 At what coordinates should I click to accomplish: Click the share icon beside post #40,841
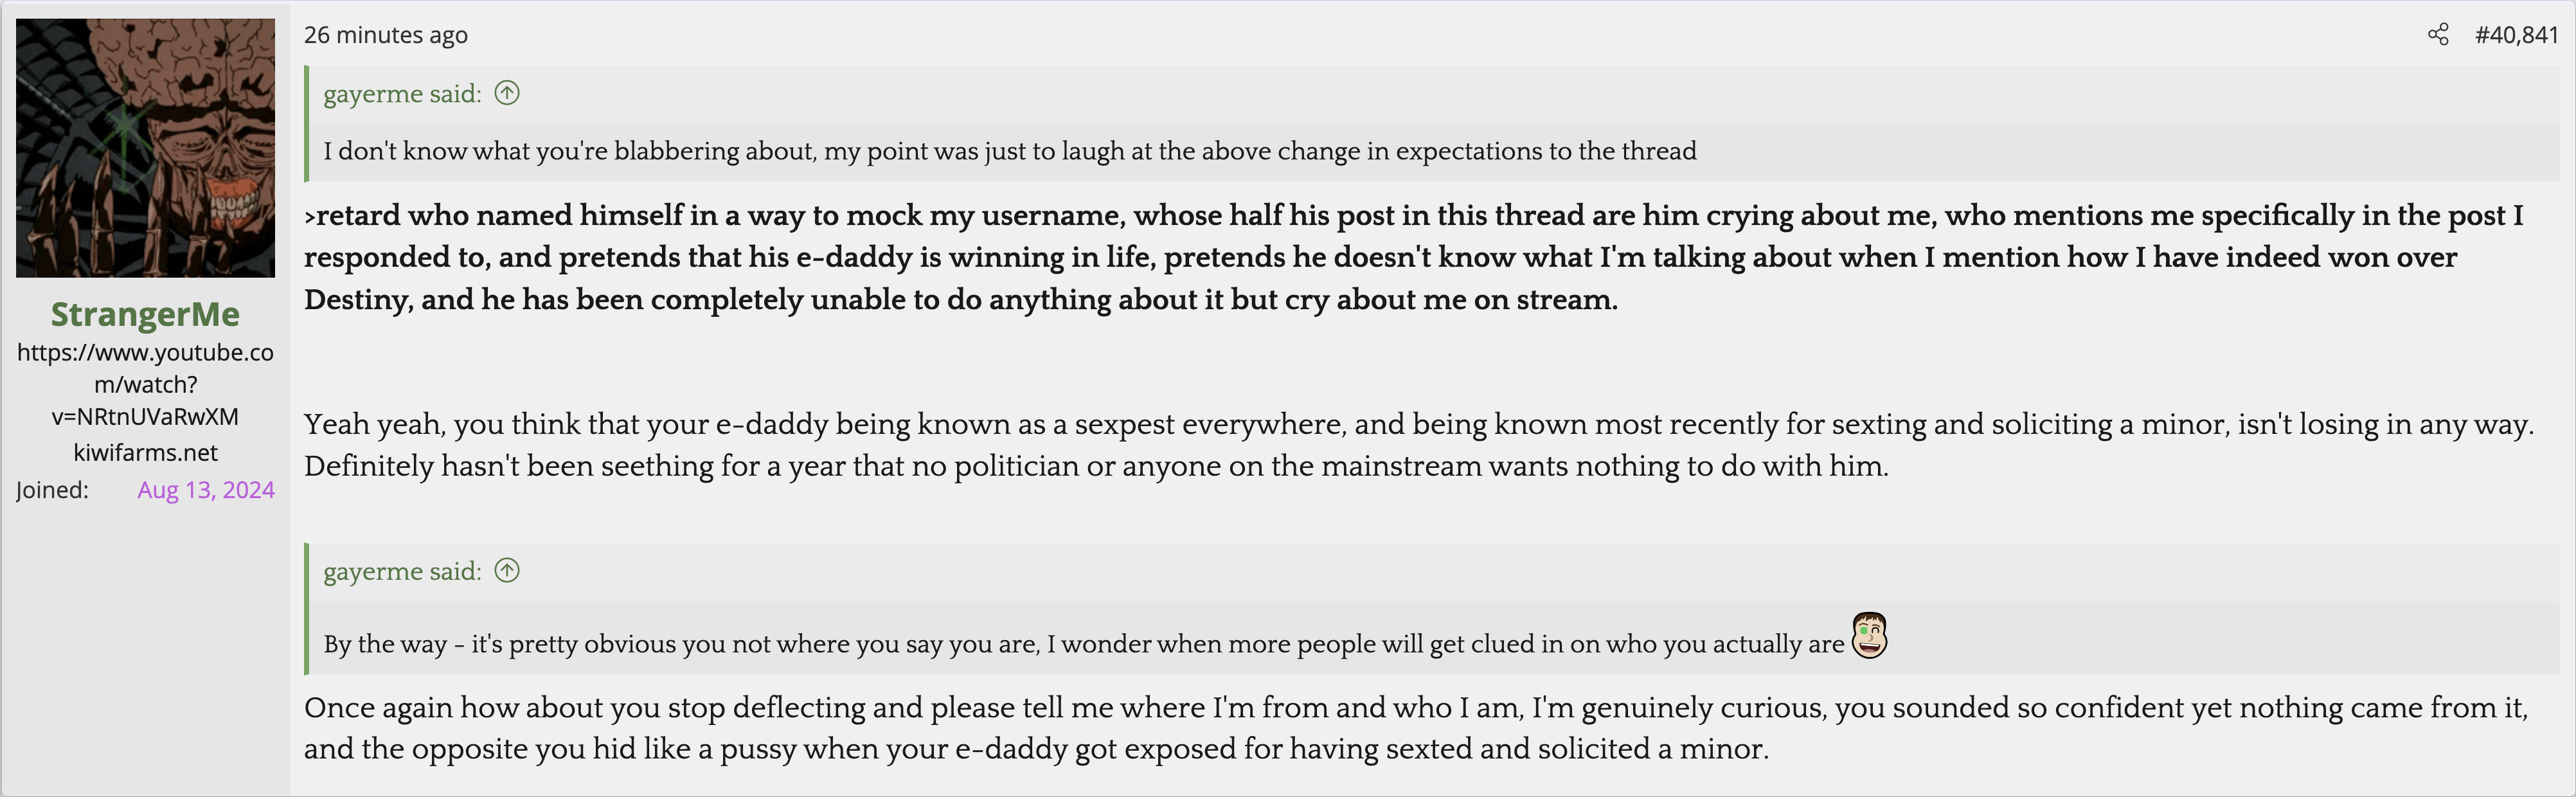click(x=2438, y=35)
